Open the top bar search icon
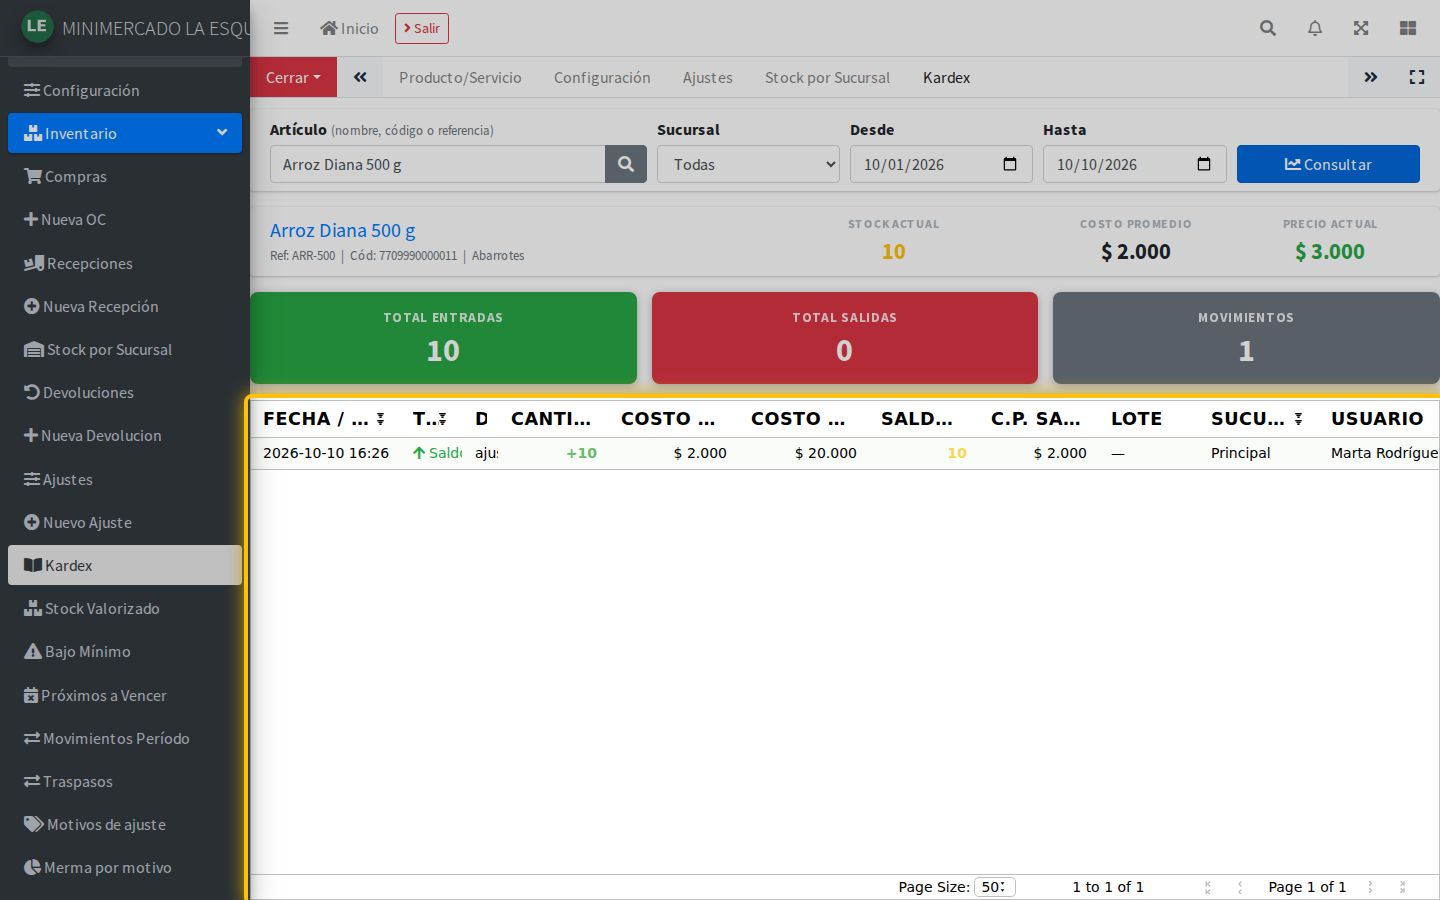Screen dimensions: 1440x900 pos(1268,28)
